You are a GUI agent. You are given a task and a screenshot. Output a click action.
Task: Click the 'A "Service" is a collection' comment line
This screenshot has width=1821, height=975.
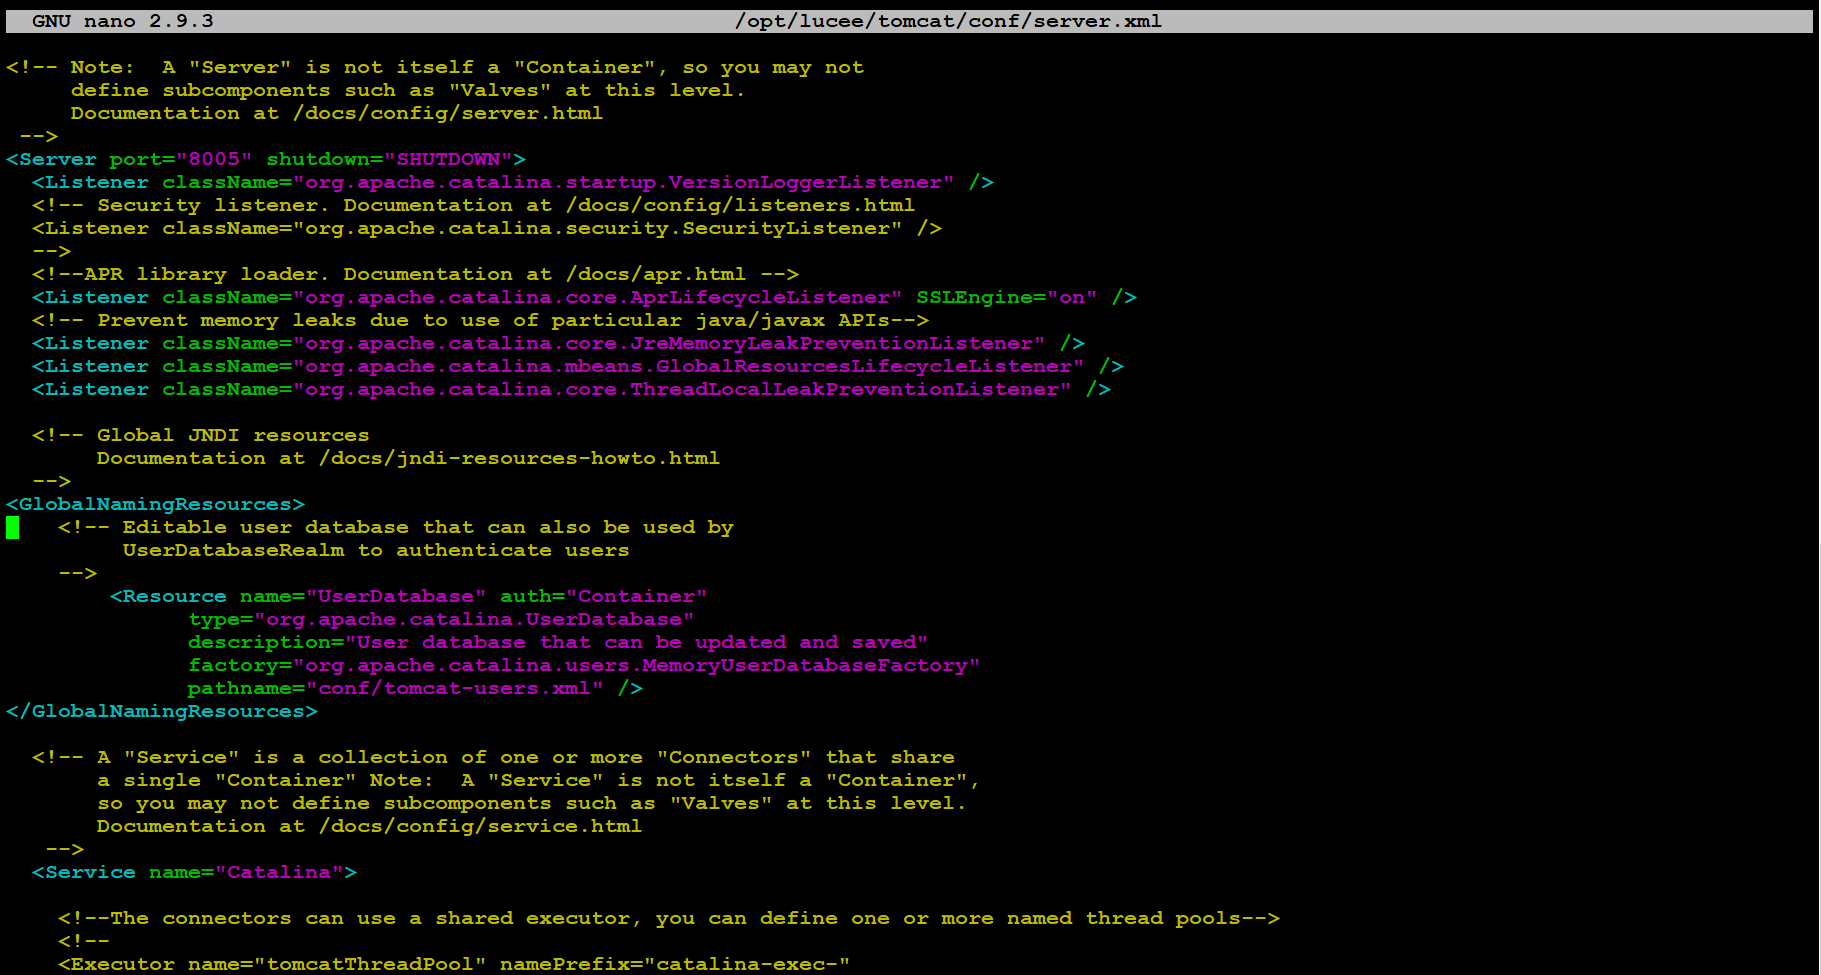(x=493, y=757)
